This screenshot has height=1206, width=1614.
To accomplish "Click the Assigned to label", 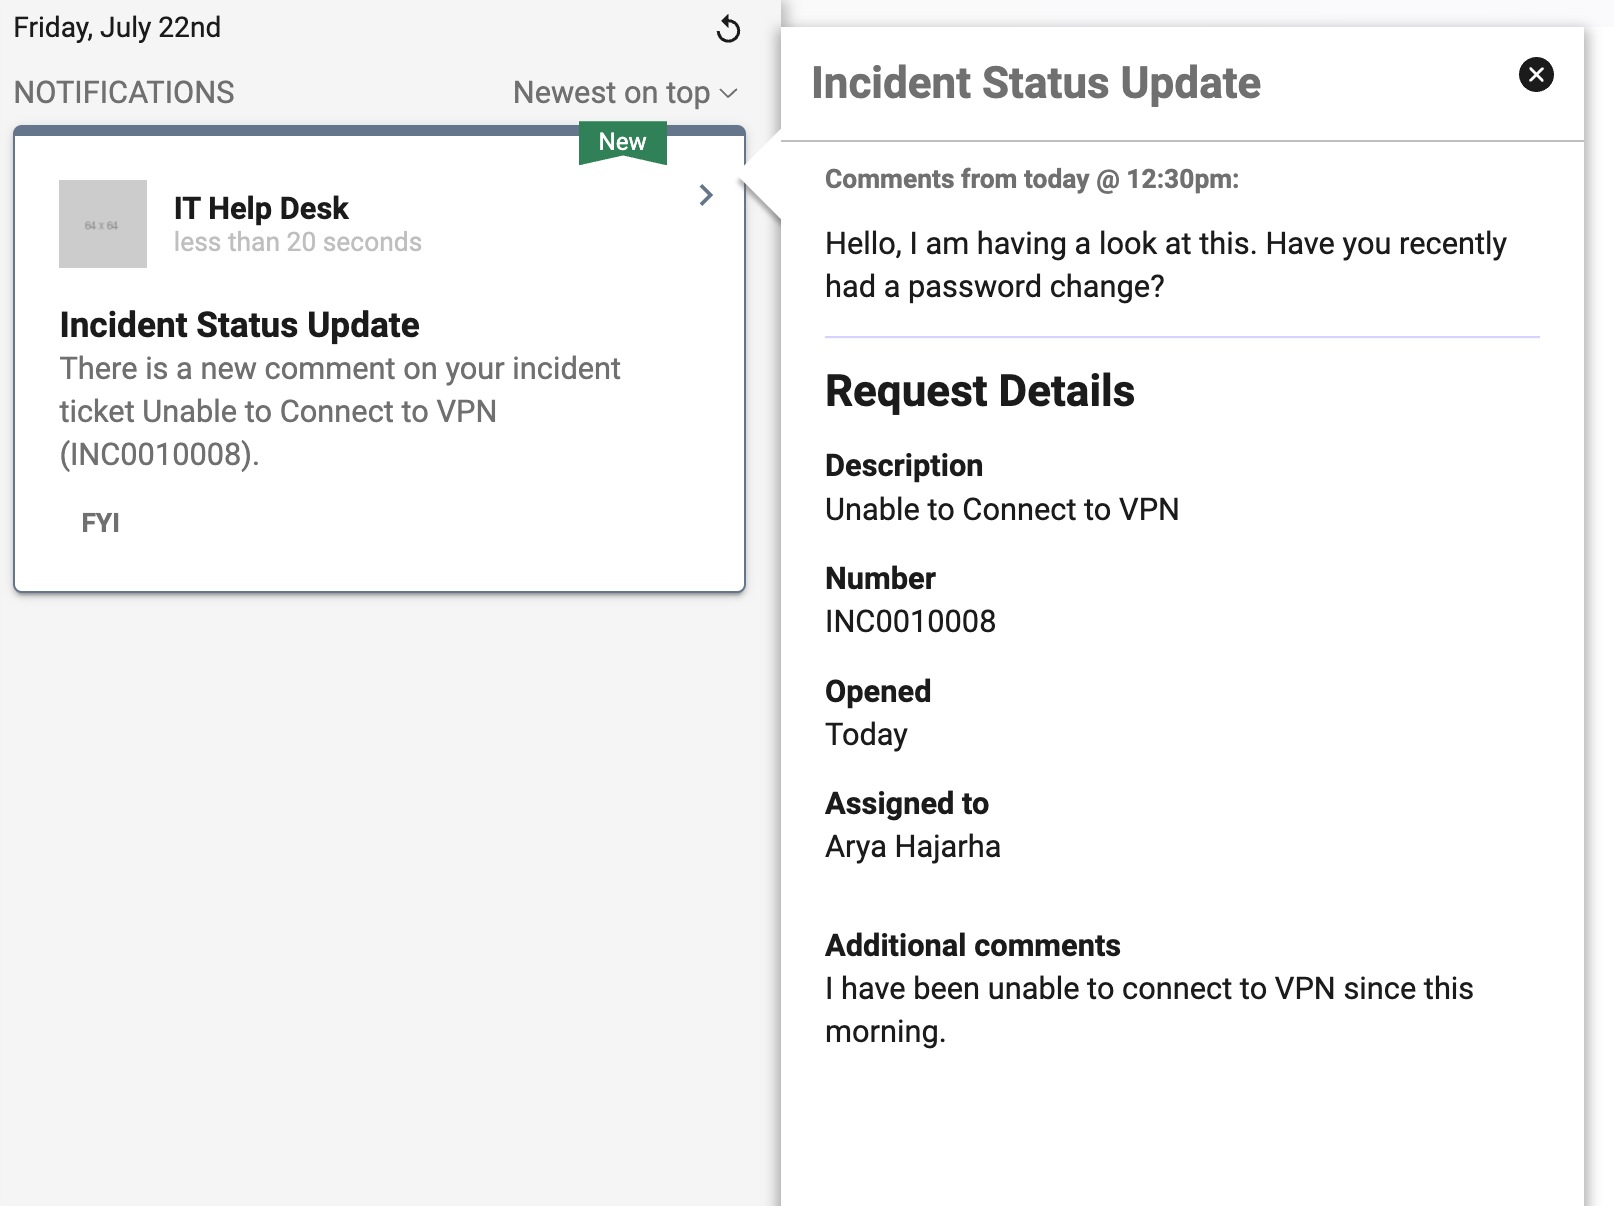I will click(x=907, y=804).
